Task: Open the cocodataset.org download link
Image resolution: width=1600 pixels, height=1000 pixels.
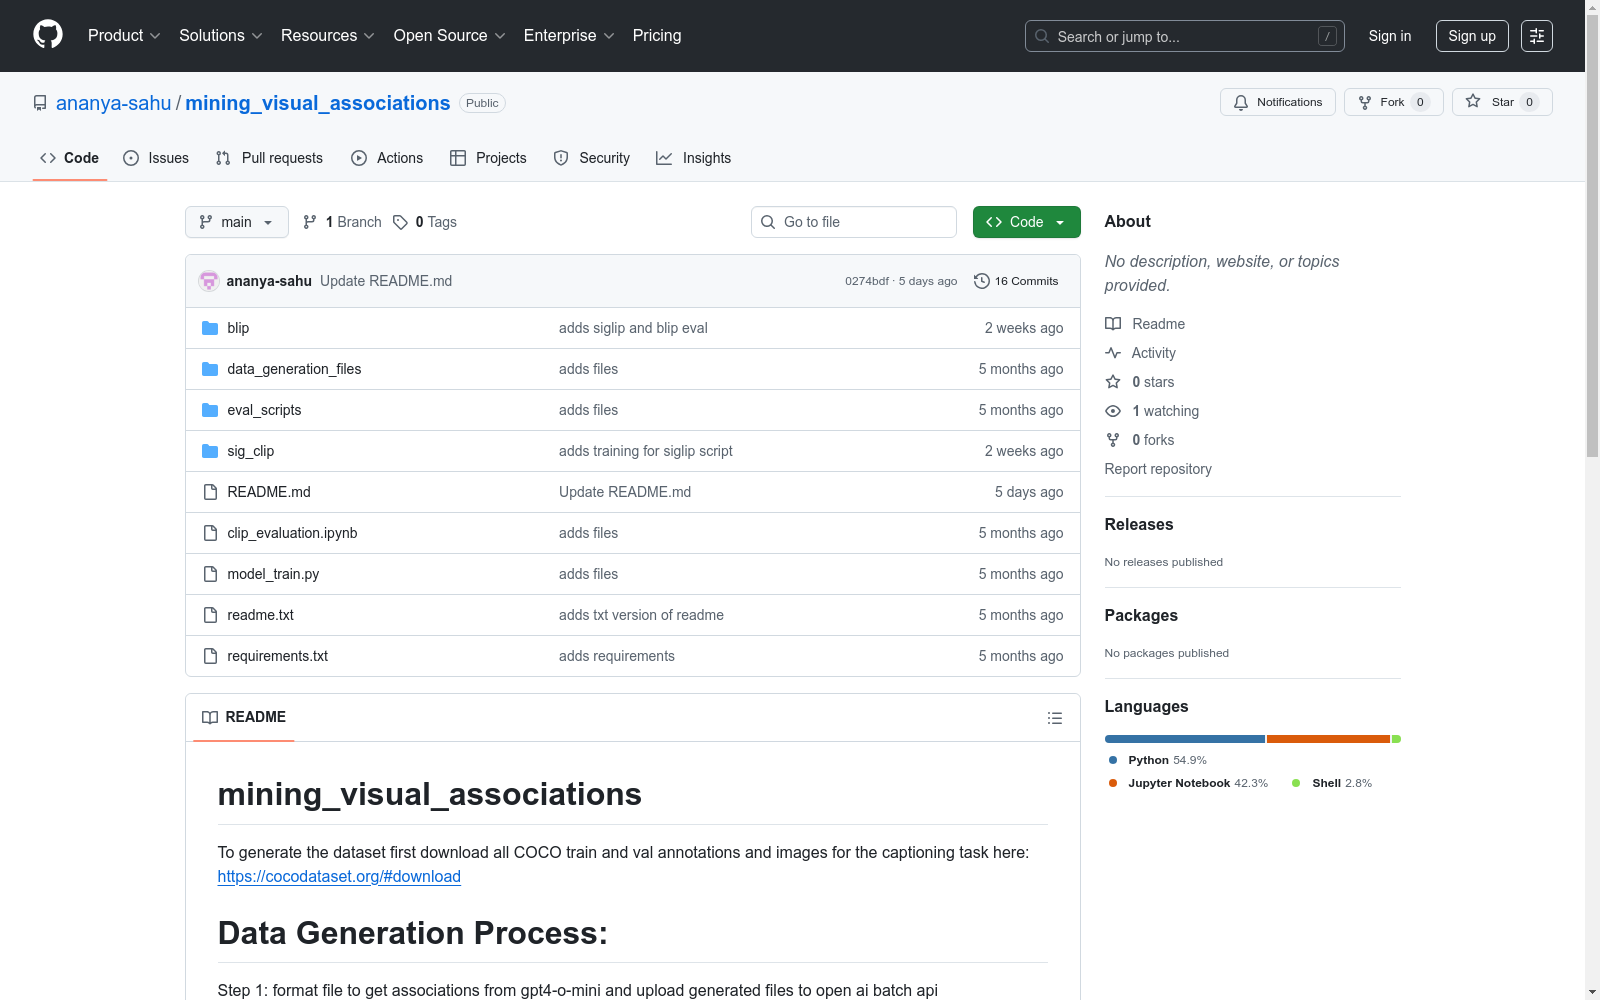Action: (339, 876)
